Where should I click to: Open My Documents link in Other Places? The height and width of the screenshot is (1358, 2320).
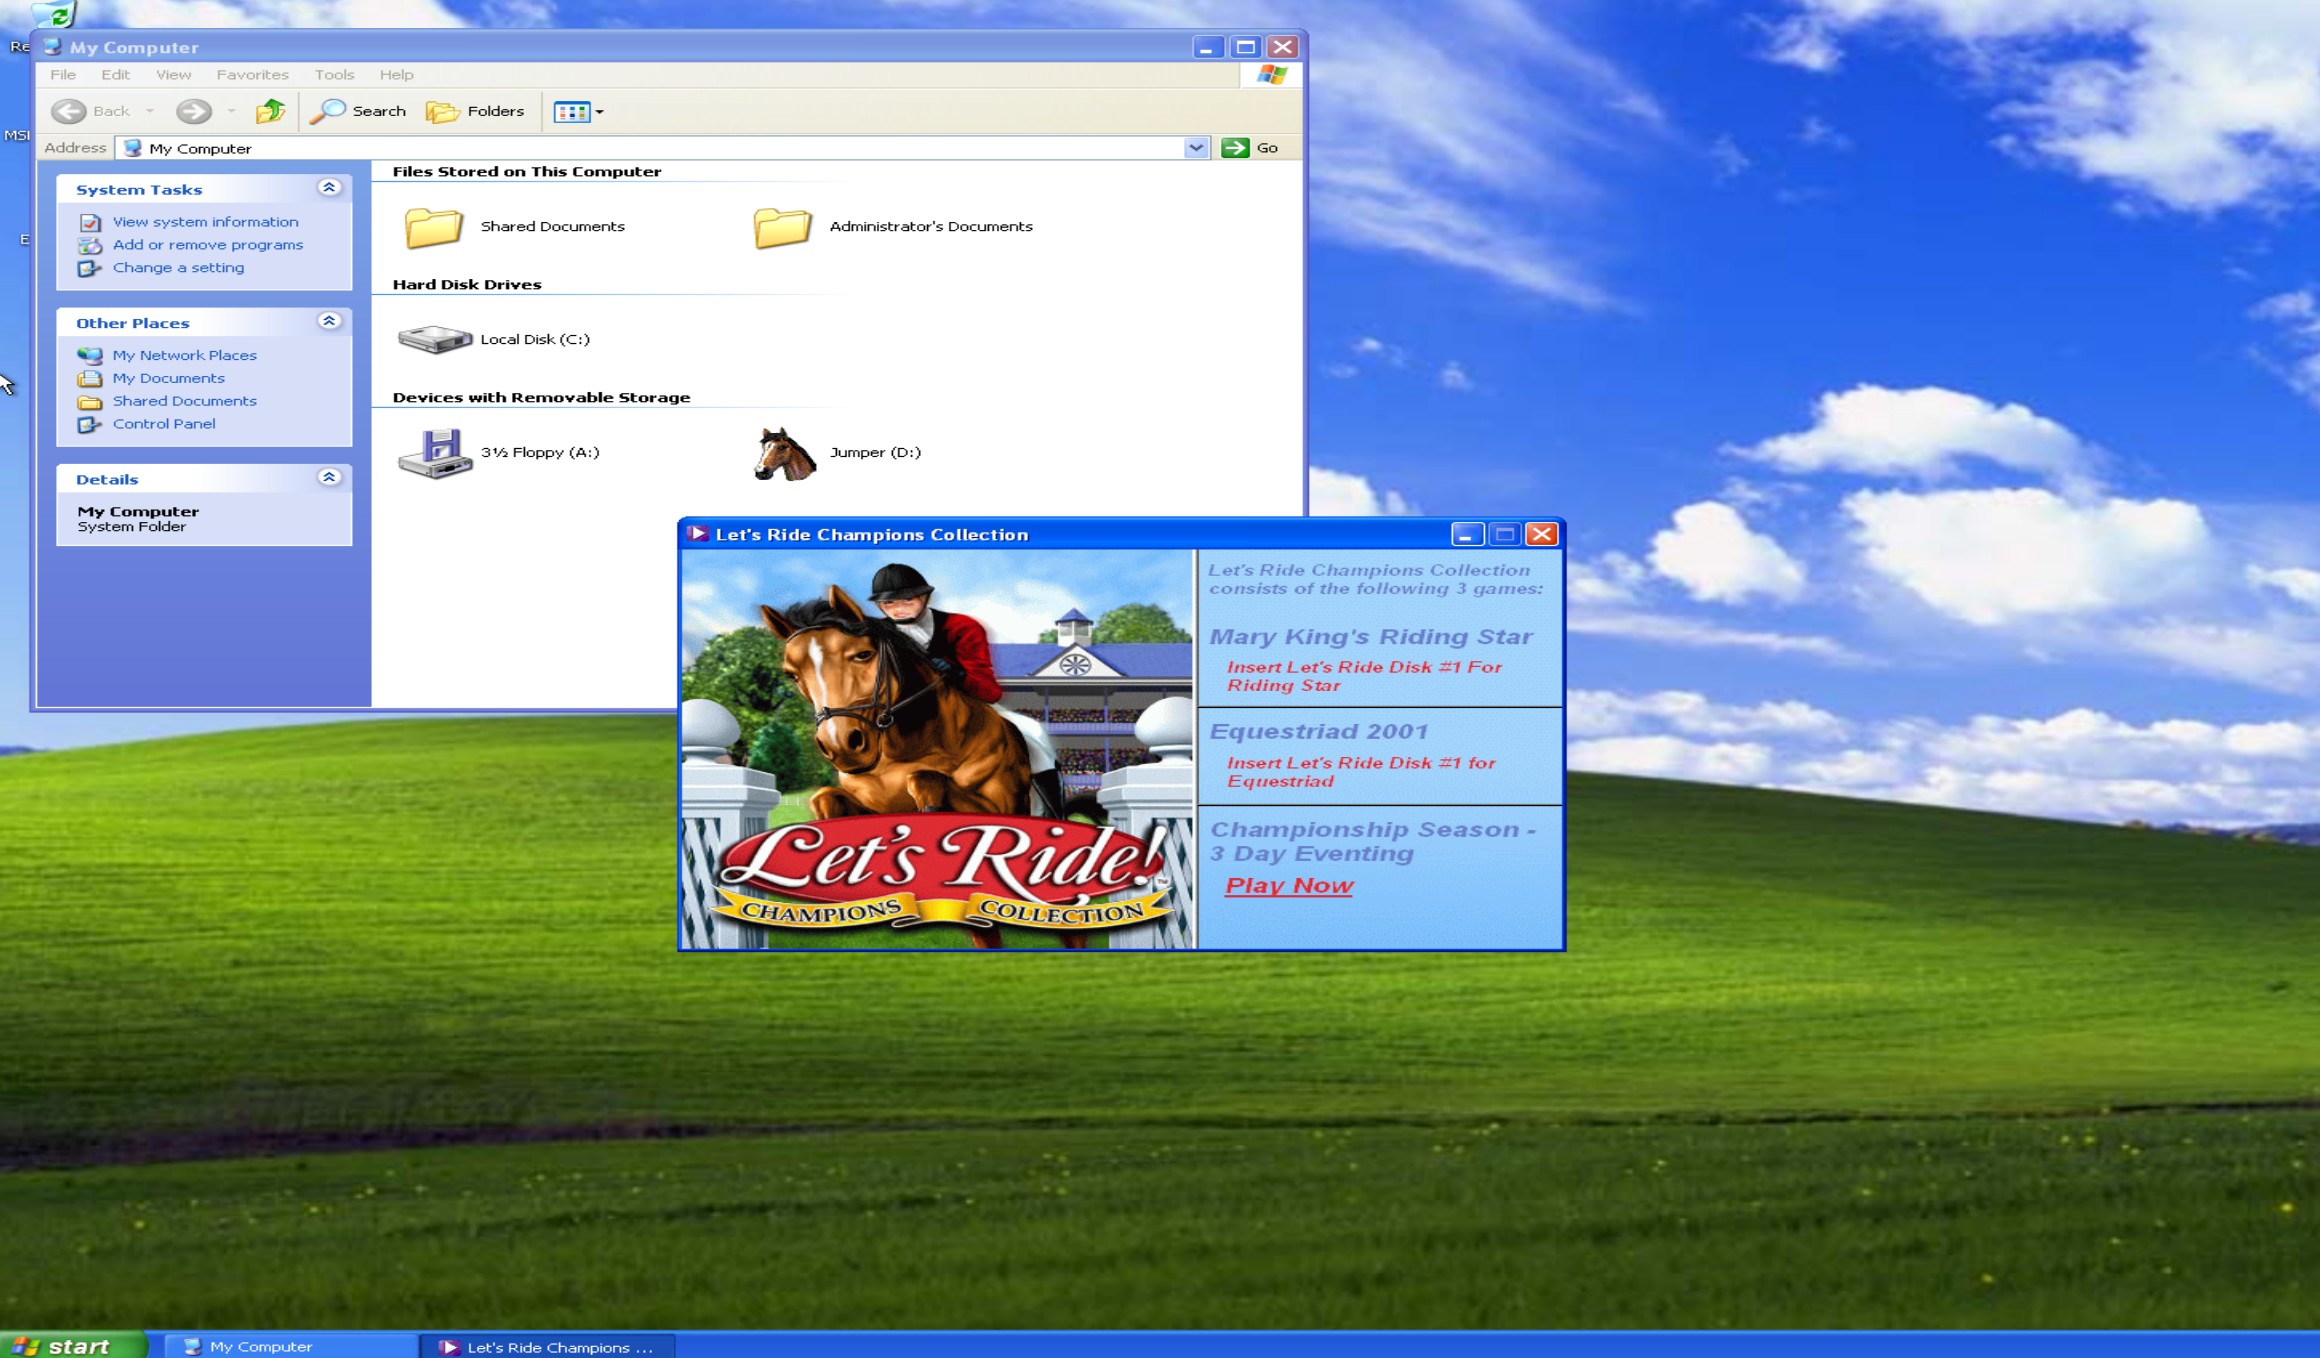(x=168, y=378)
